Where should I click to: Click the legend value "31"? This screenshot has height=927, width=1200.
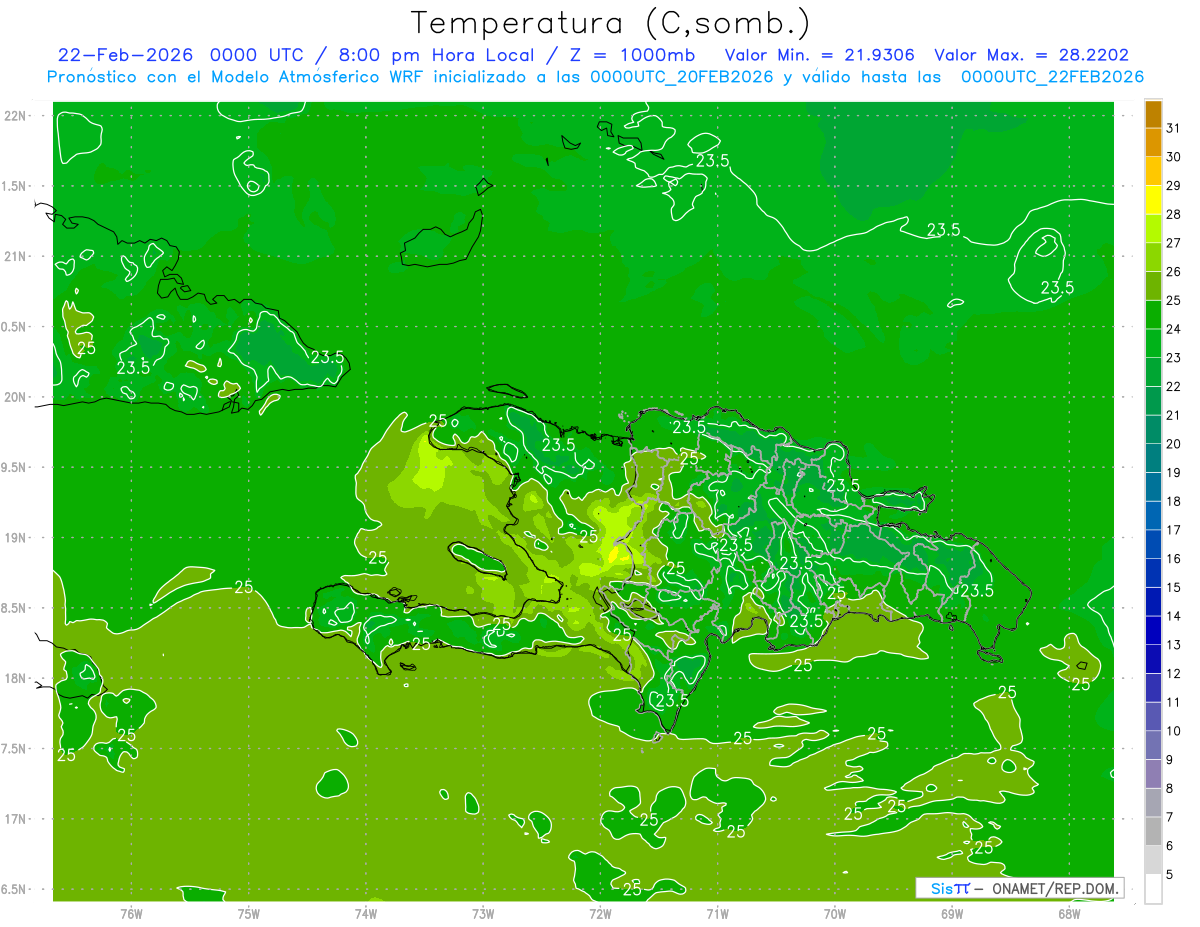pos(1174,128)
